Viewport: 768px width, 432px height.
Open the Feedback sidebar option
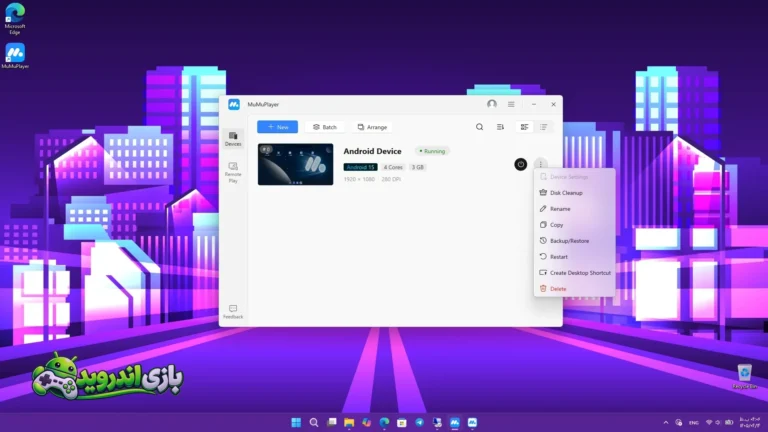[x=233, y=312]
